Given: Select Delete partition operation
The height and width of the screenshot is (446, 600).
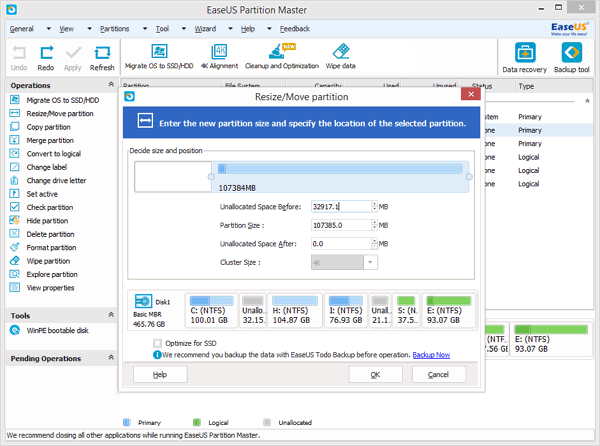Looking at the screenshot, I should (x=42, y=234).
